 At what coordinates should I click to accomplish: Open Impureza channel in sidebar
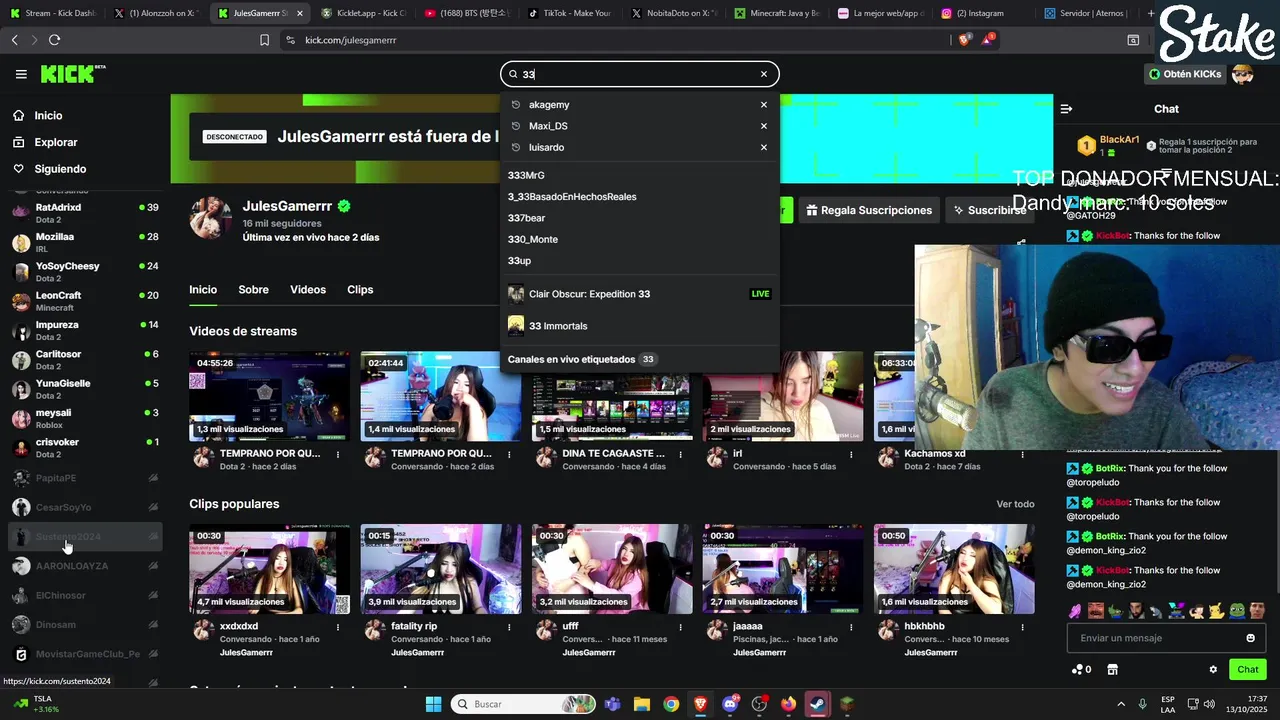[x=85, y=330]
